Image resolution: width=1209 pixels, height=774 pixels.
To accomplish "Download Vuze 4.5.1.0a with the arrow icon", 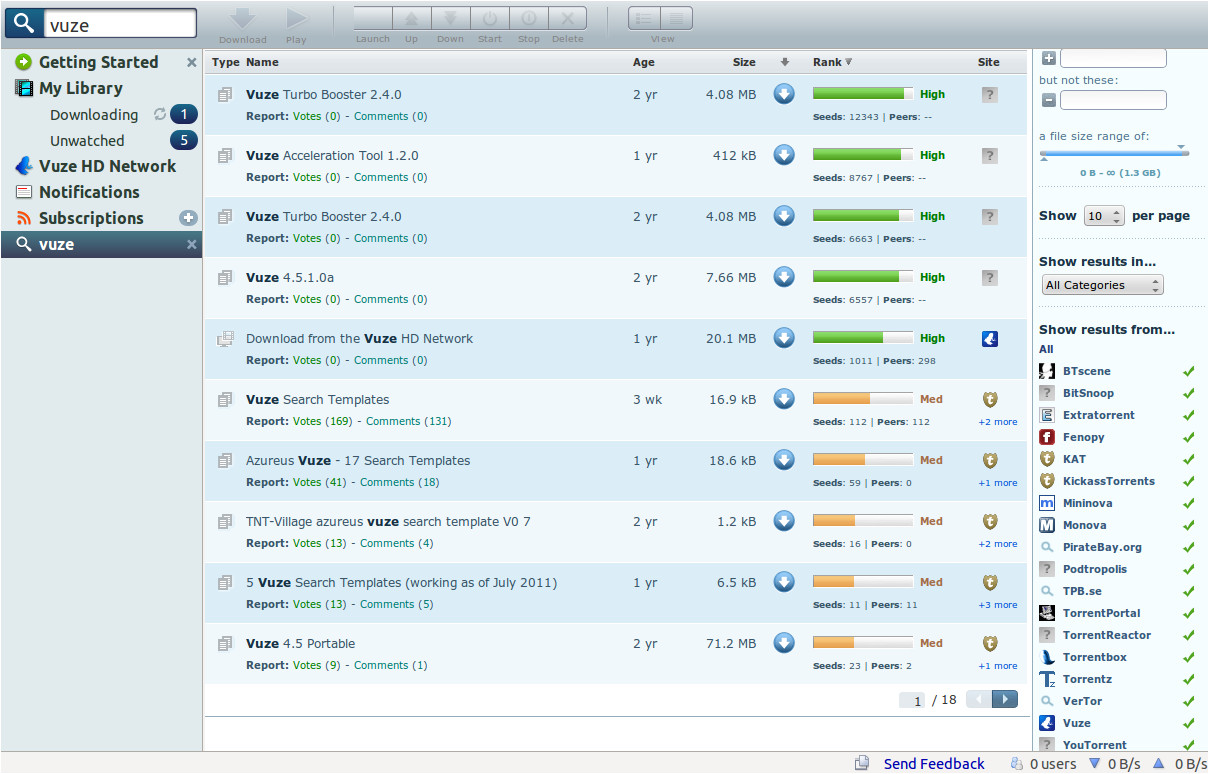I will pyautogui.click(x=784, y=277).
